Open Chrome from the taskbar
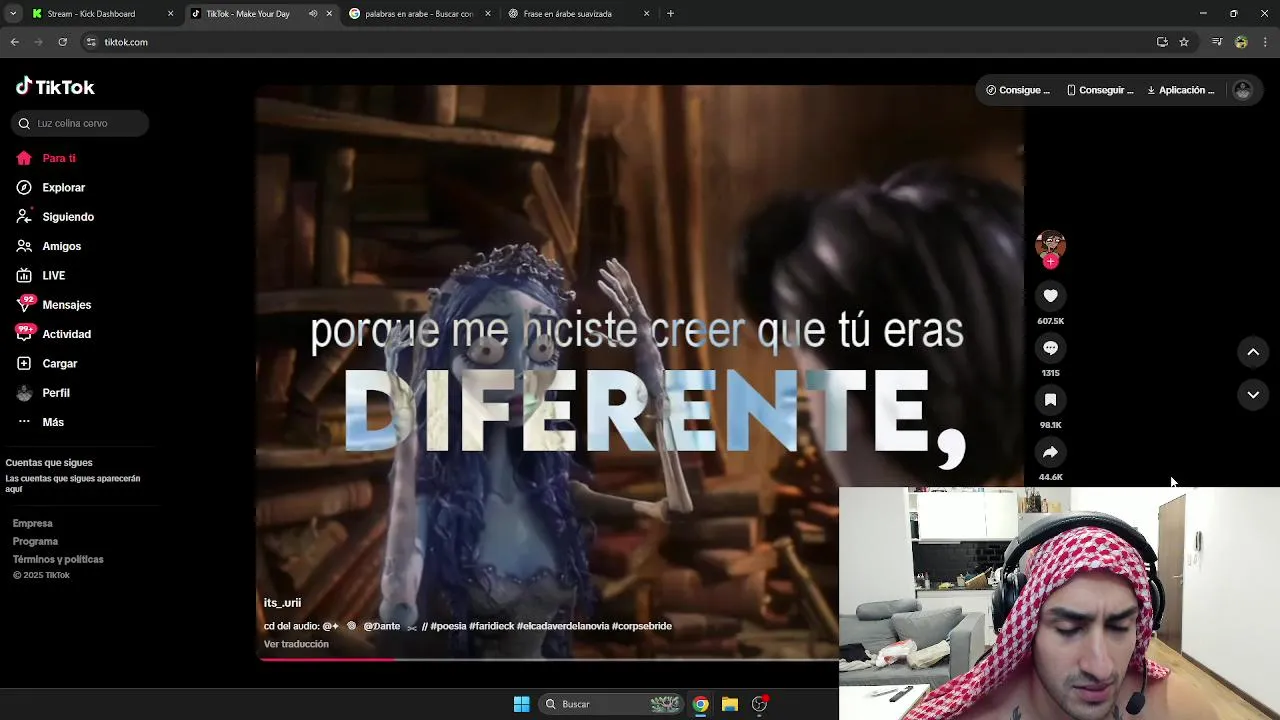Image resolution: width=1280 pixels, height=720 pixels. (x=701, y=704)
